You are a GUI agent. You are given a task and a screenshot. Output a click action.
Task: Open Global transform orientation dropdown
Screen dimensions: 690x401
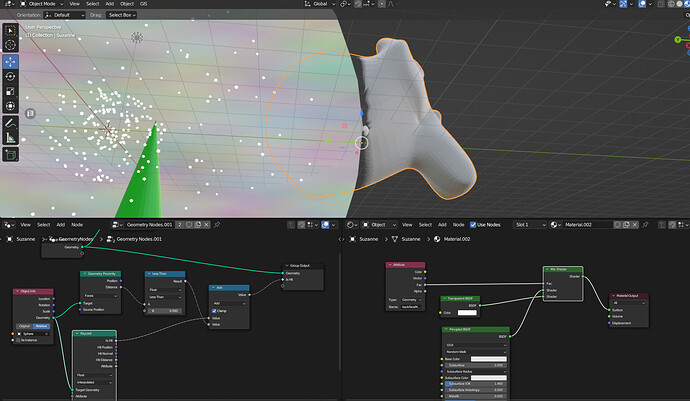[320, 4]
